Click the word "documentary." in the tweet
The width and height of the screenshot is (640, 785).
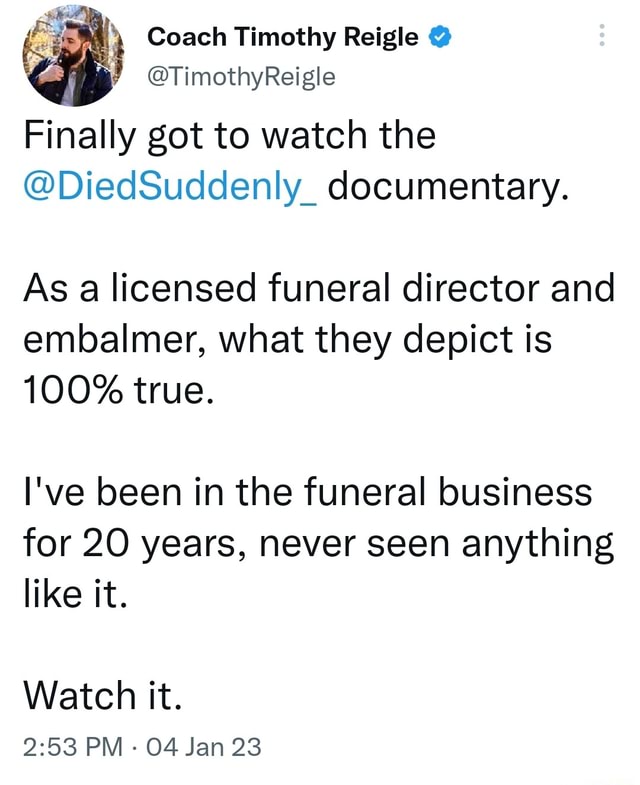click(x=445, y=186)
